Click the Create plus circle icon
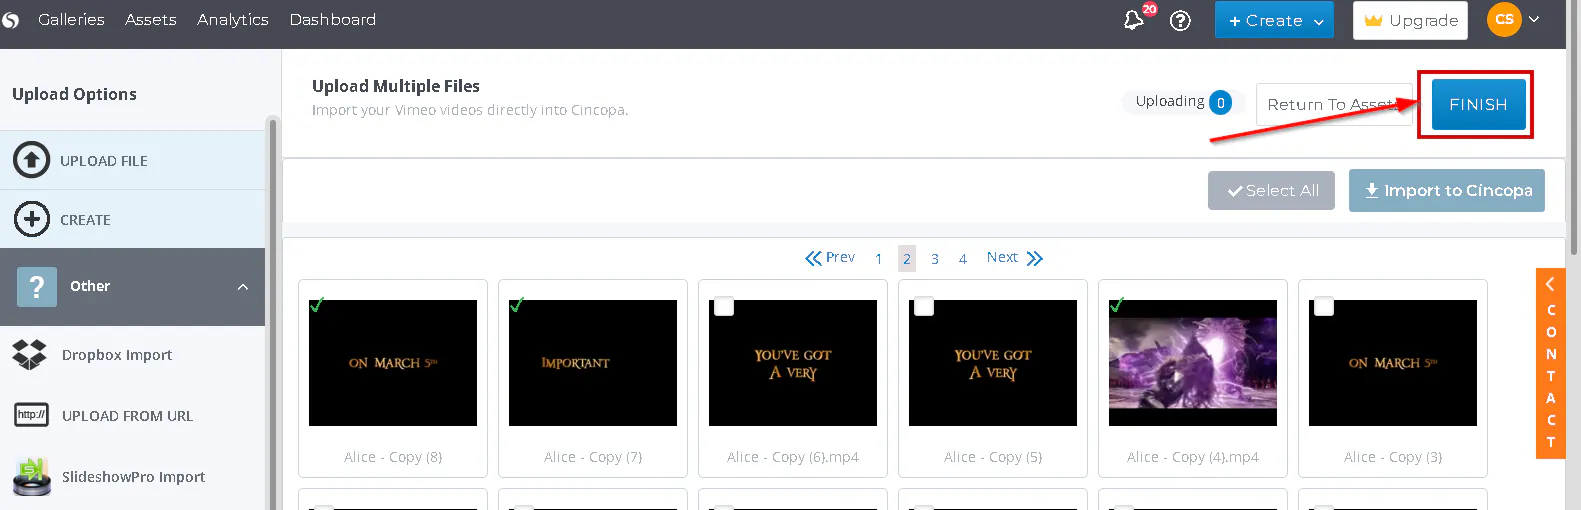 click(x=31, y=219)
